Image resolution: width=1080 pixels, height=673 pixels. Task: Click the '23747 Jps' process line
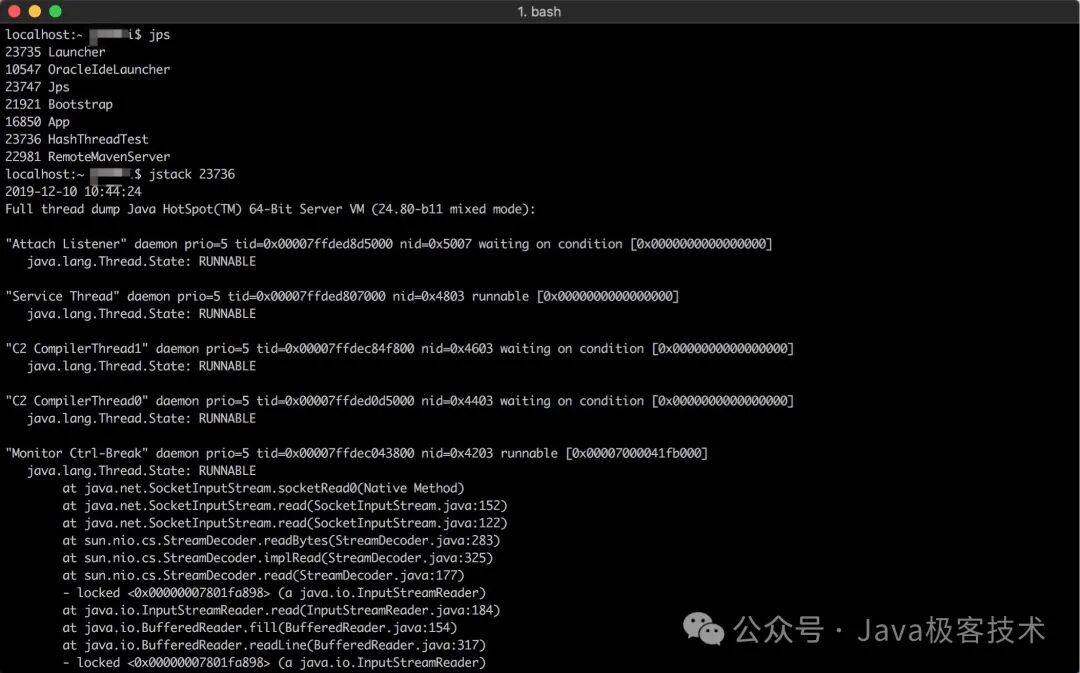coord(37,87)
